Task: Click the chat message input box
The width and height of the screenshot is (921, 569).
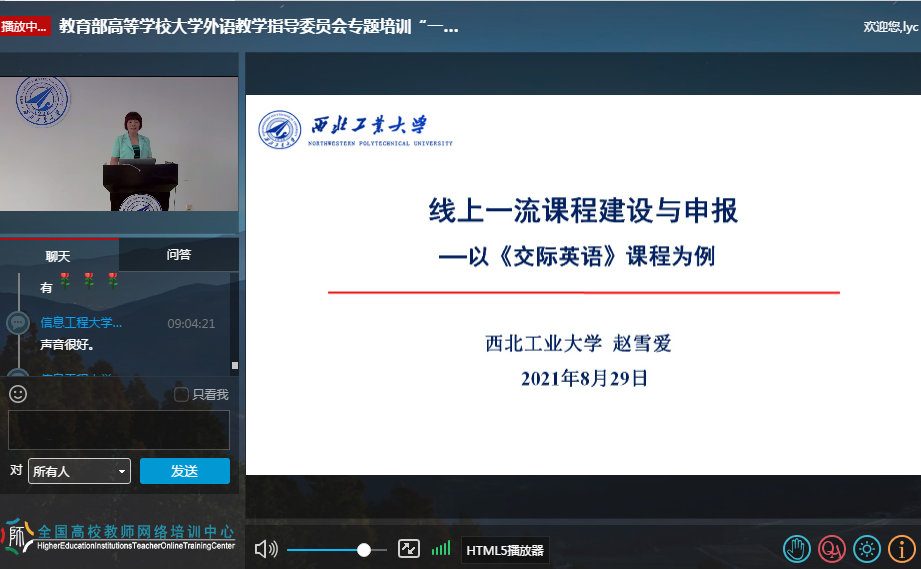Action: coord(119,430)
